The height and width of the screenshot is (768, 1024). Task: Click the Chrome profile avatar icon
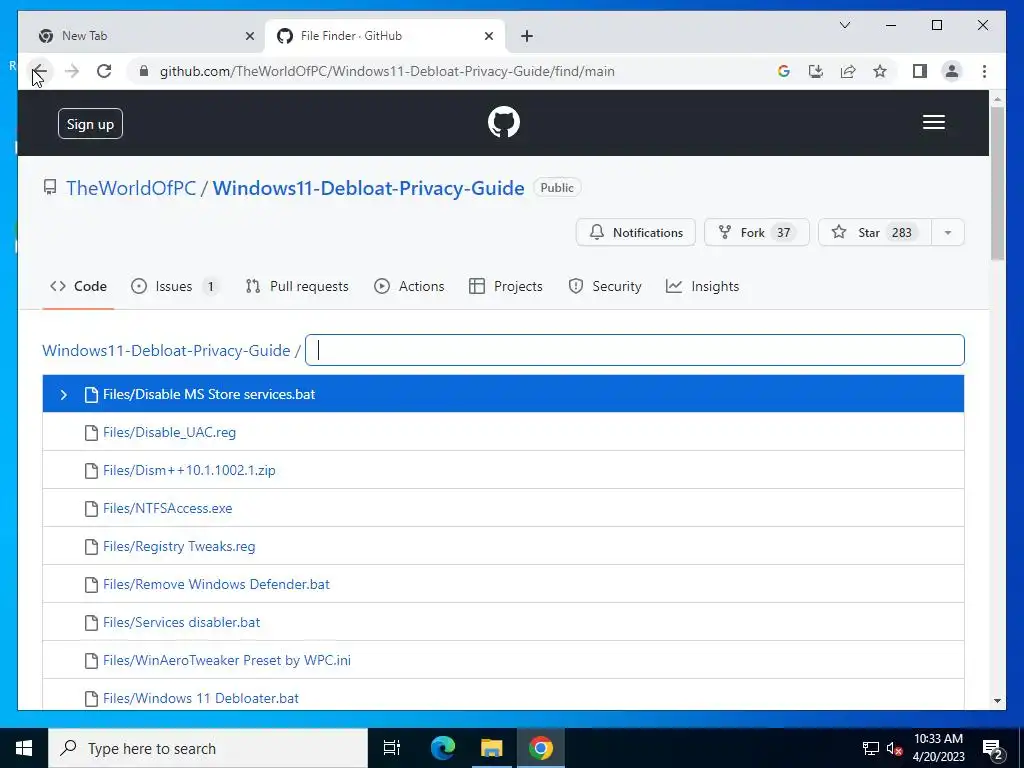click(x=952, y=71)
